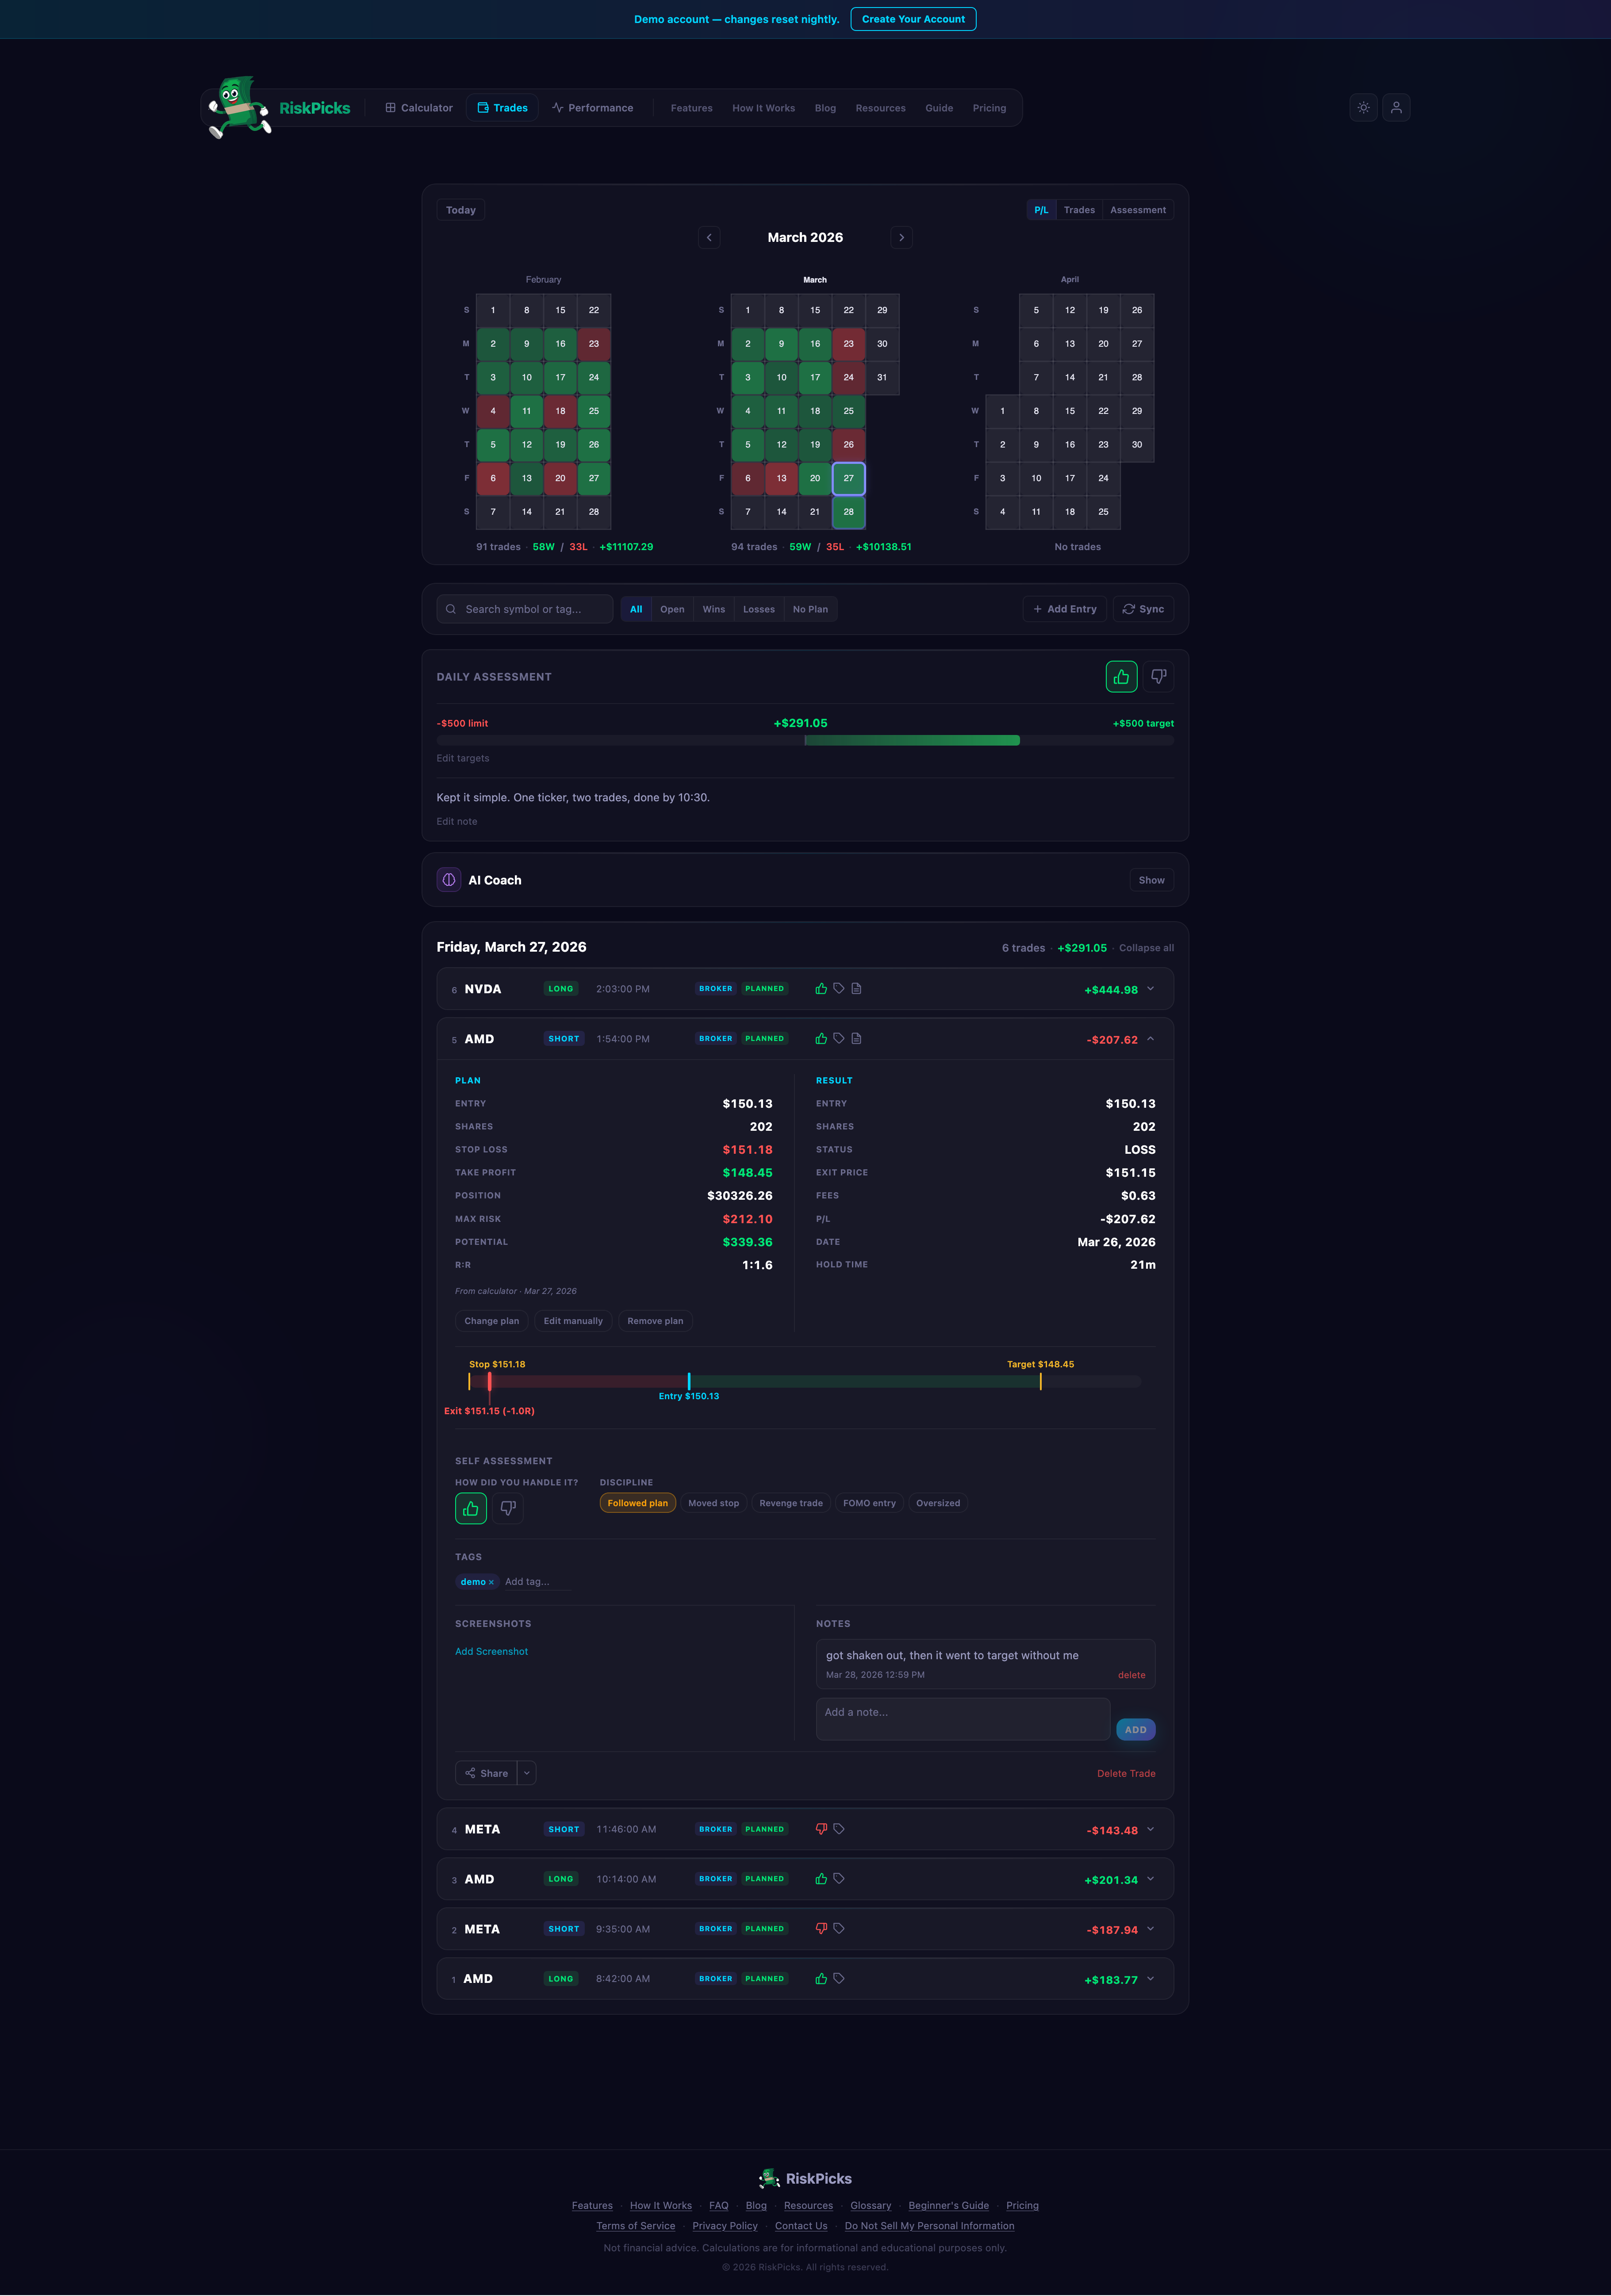Viewport: 1611px width, 2296px height.
Task: Click the tag icon on the NVDA trade
Action: (x=839, y=988)
